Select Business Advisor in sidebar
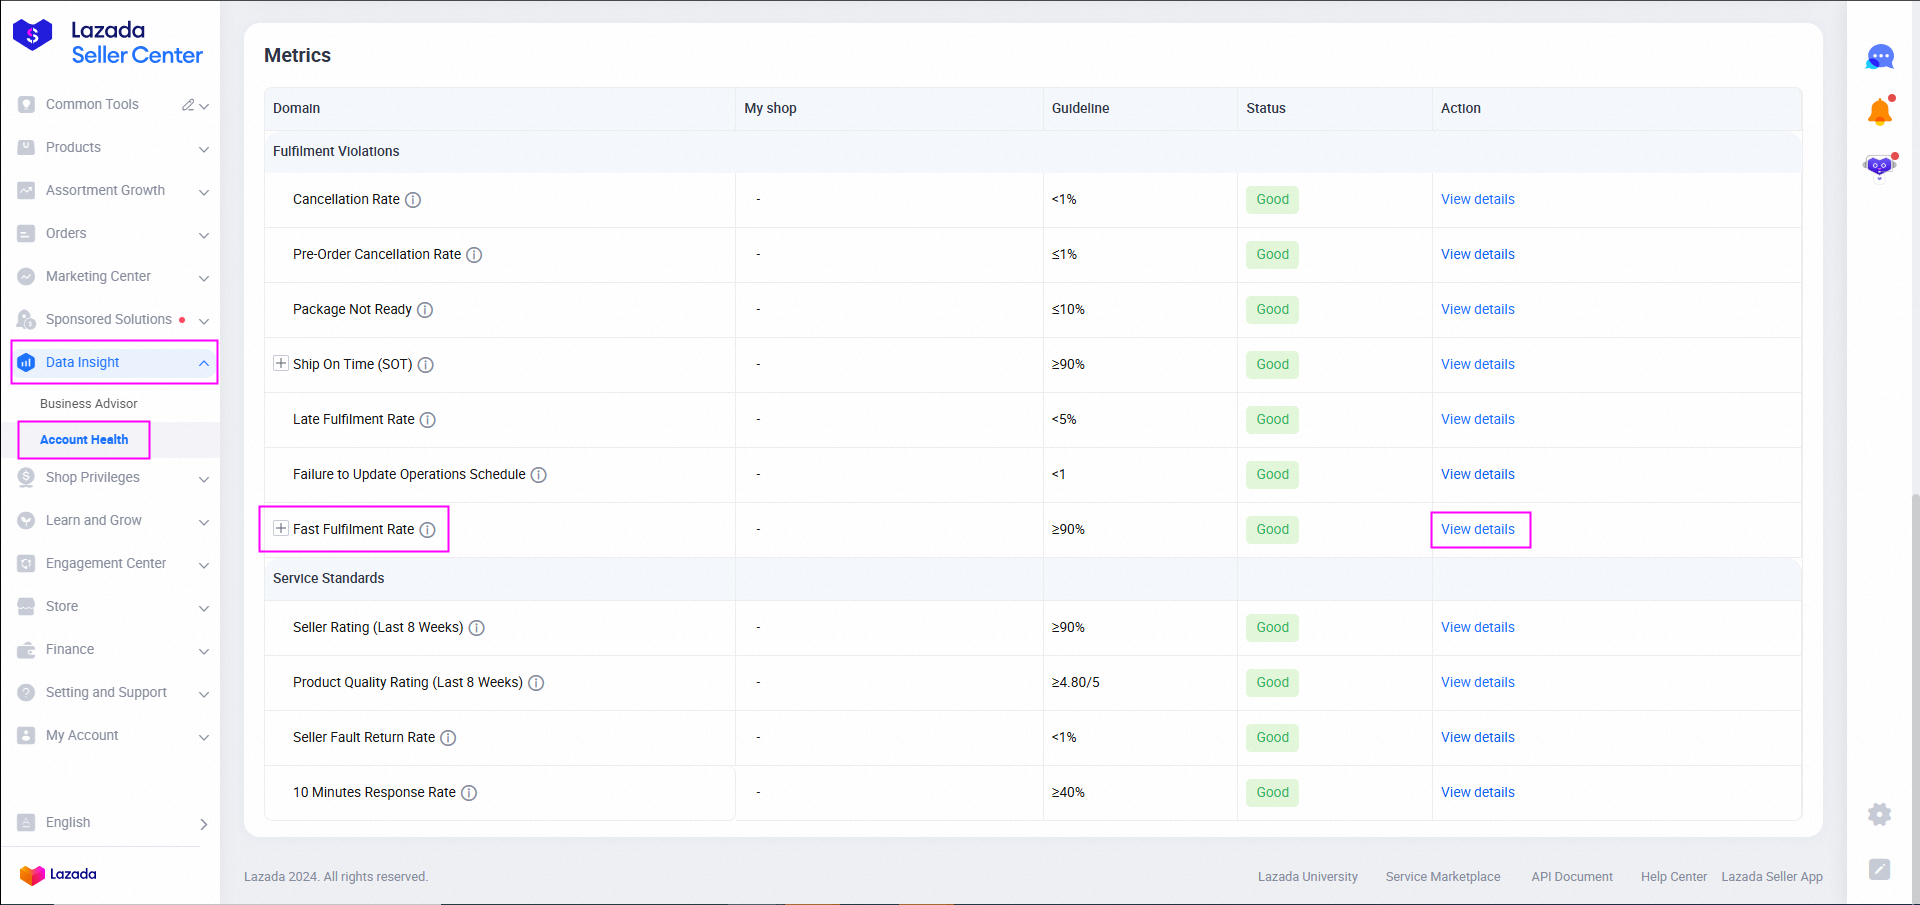This screenshot has height=905, width=1920. (89, 404)
